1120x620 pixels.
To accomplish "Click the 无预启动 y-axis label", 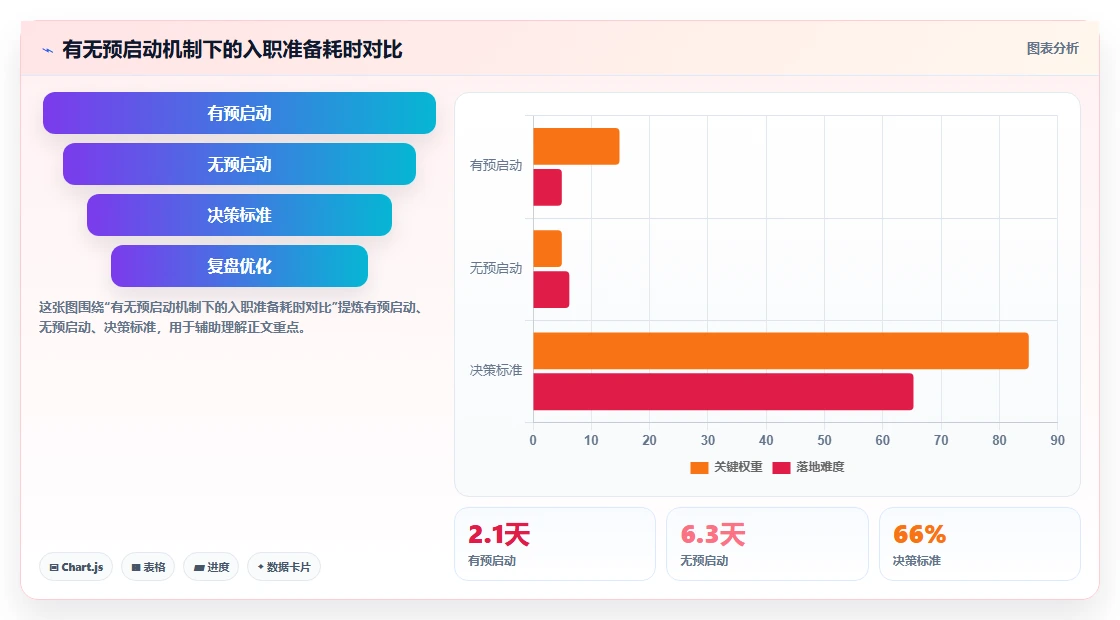I will (496, 269).
